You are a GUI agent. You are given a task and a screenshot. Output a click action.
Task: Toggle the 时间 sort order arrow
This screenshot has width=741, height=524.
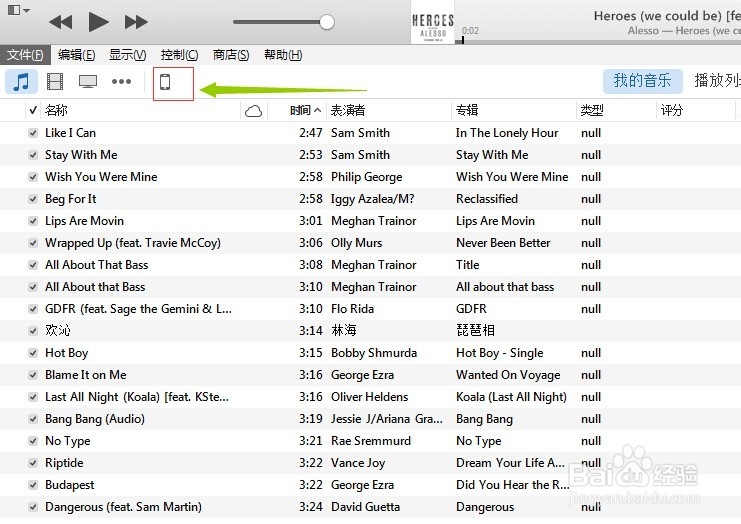tap(318, 111)
